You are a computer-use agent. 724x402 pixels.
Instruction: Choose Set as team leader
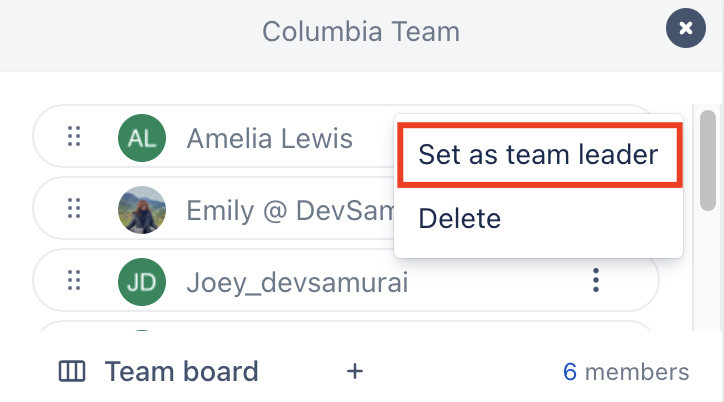pos(538,155)
